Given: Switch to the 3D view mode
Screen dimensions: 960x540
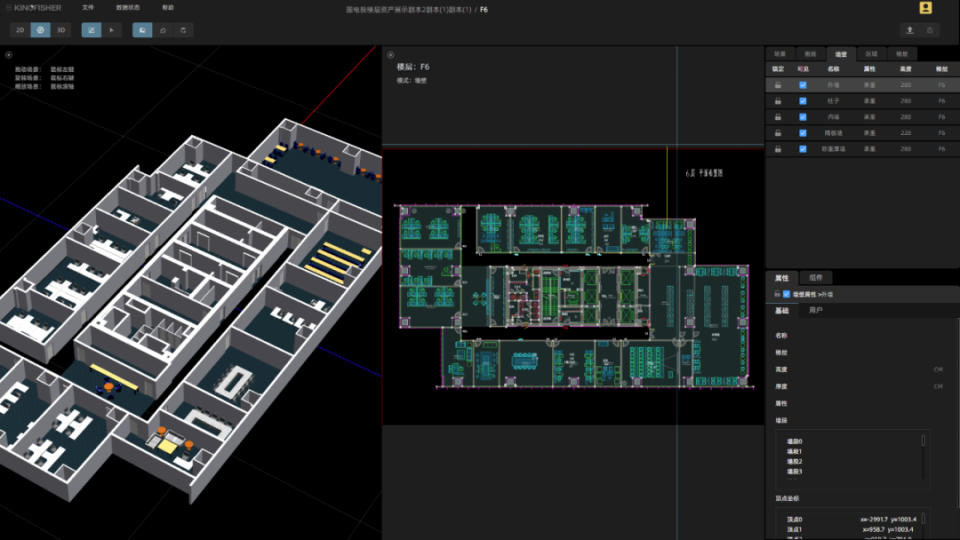Looking at the screenshot, I should point(61,30).
